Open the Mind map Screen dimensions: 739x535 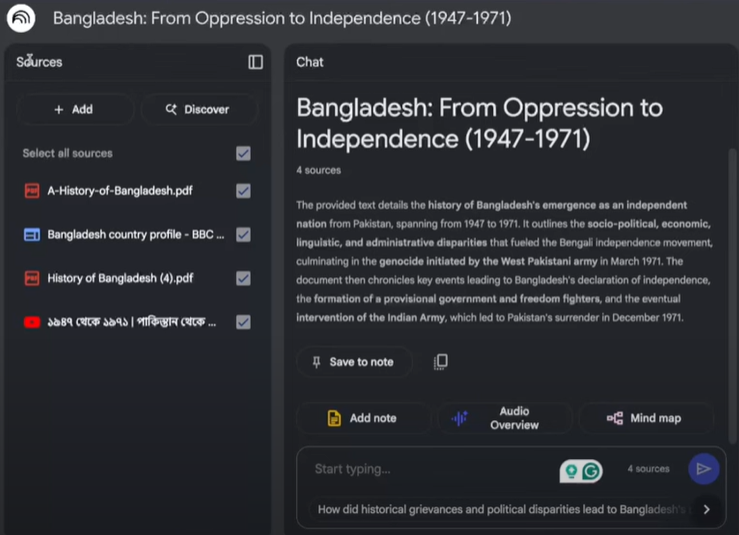click(646, 418)
